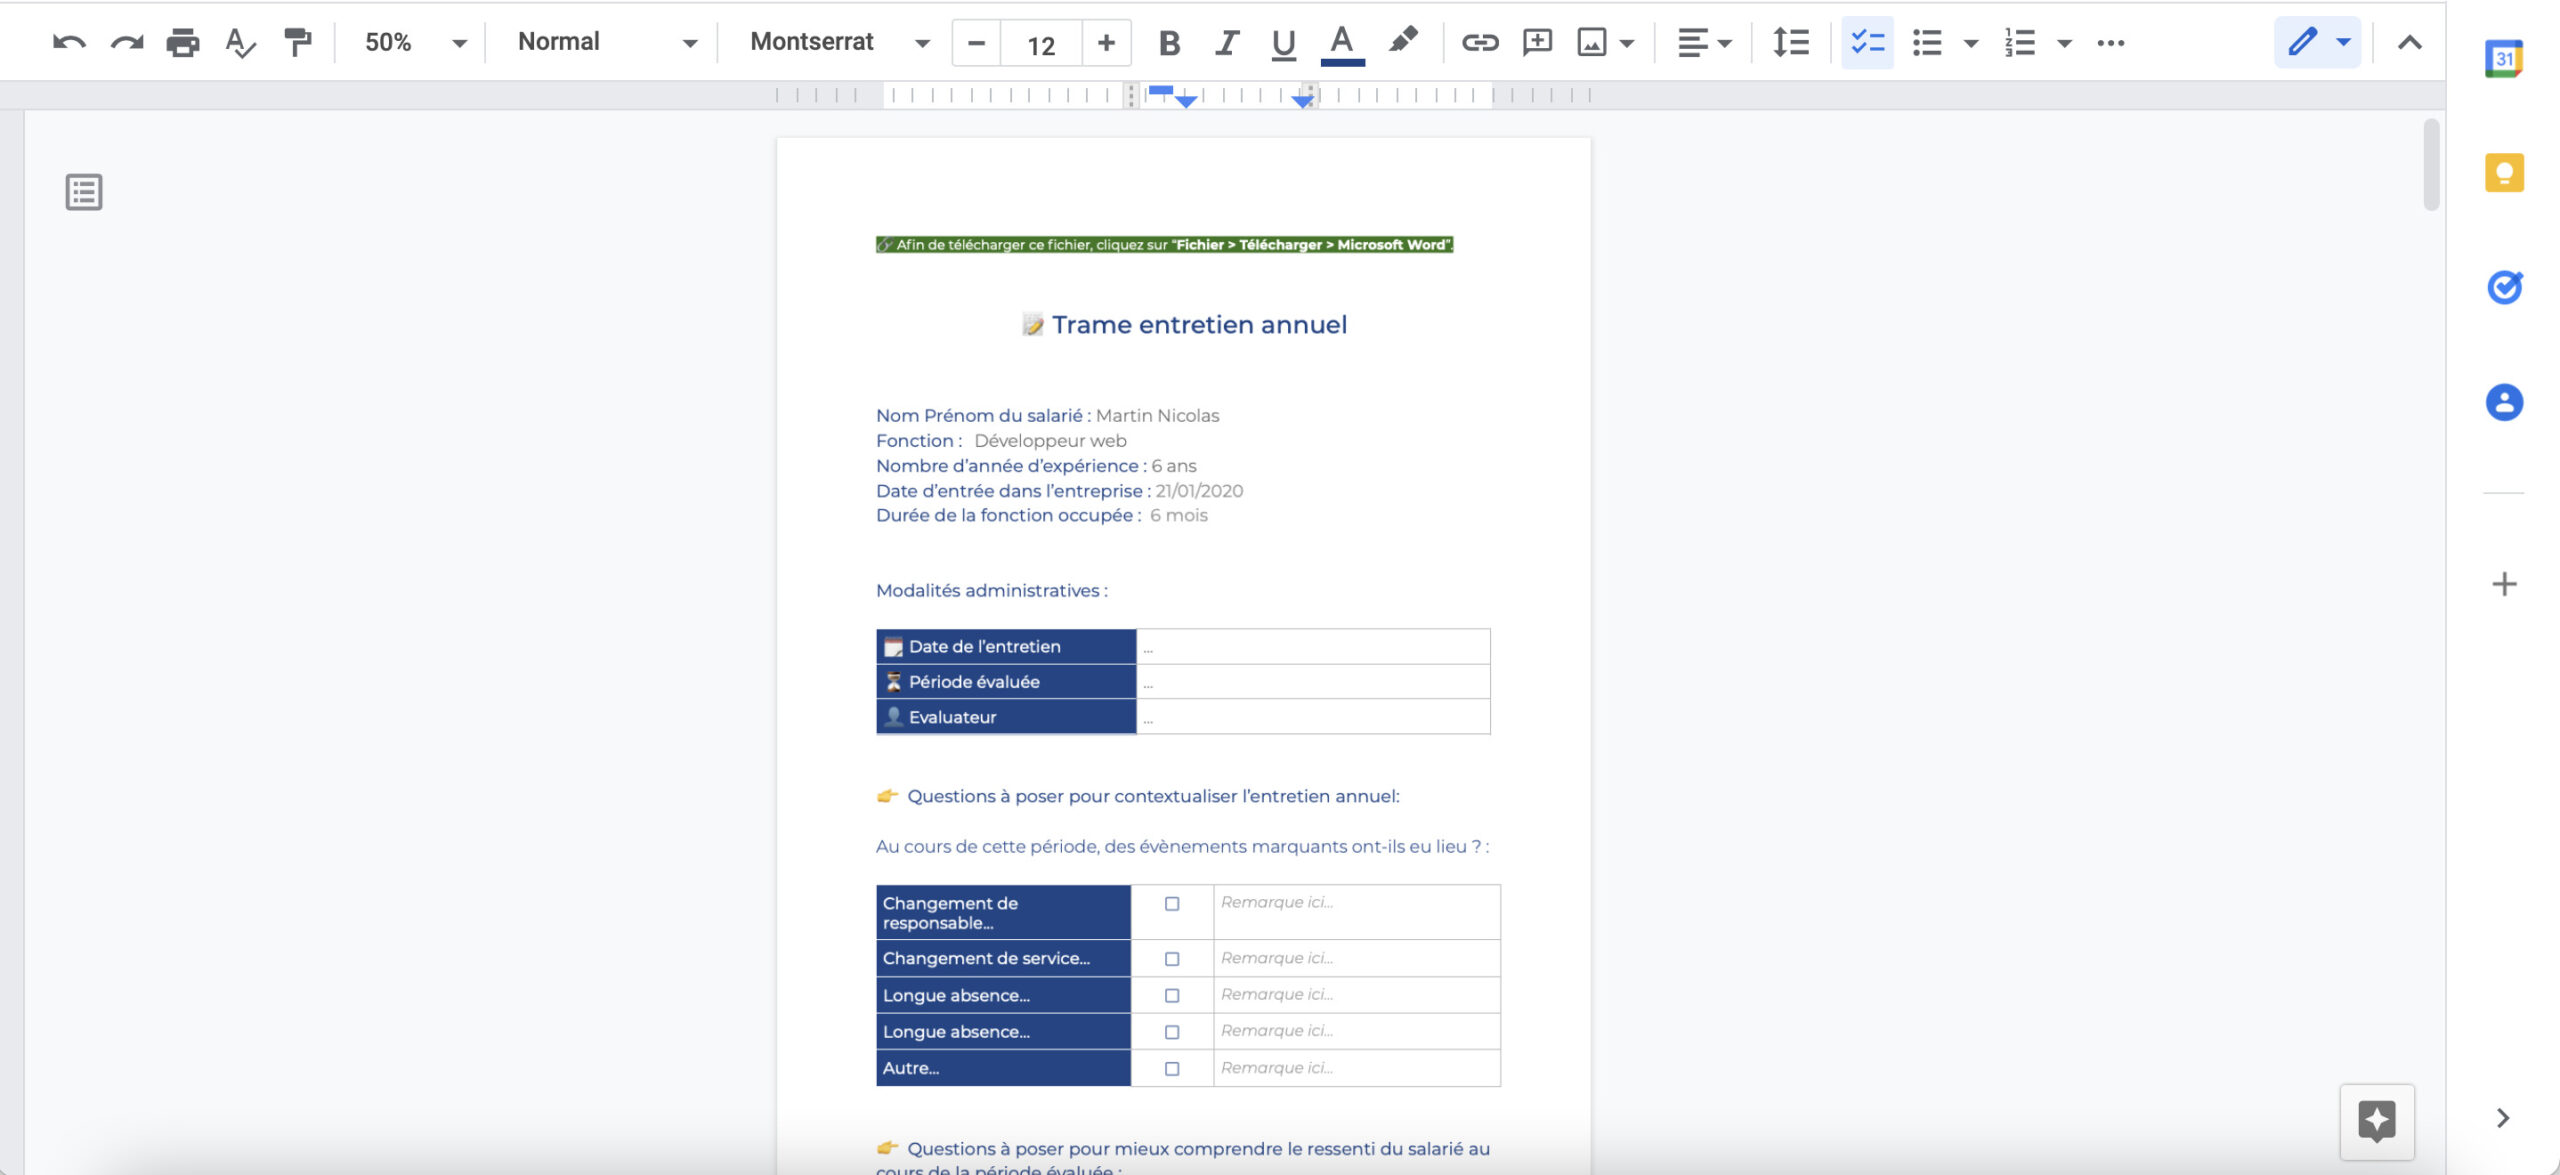
Task: Toggle underline formatting
Action: pyautogui.click(x=1283, y=43)
